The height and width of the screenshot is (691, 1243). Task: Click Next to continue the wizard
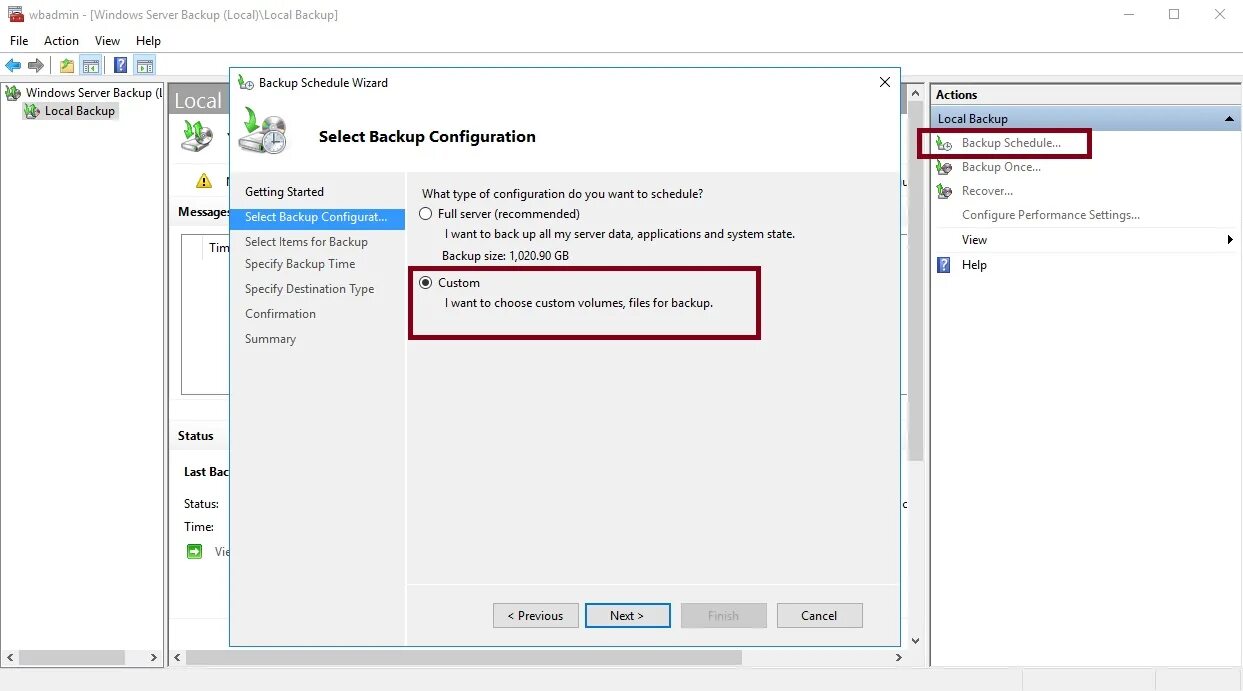[x=627, y=615]
